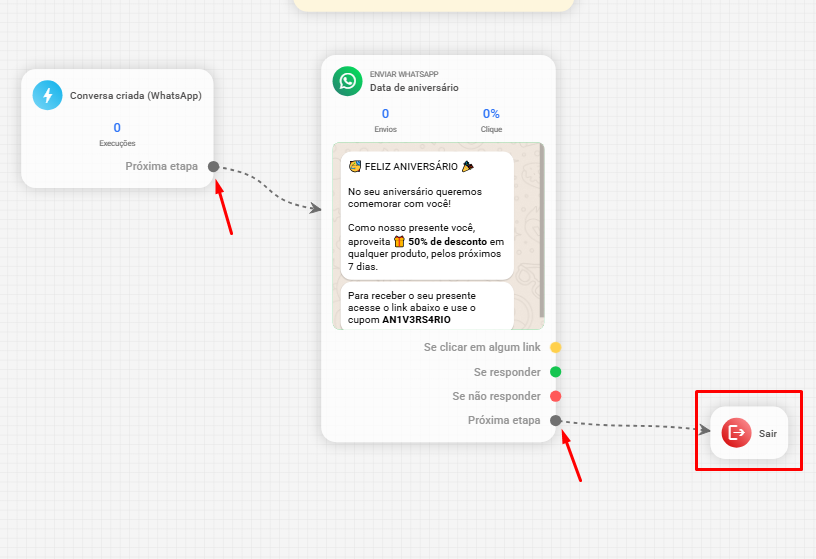816x559 pixels.
Task: Select the green 'Se responder' connector dot
Action: pyautogui.click(x=556, y=372)
